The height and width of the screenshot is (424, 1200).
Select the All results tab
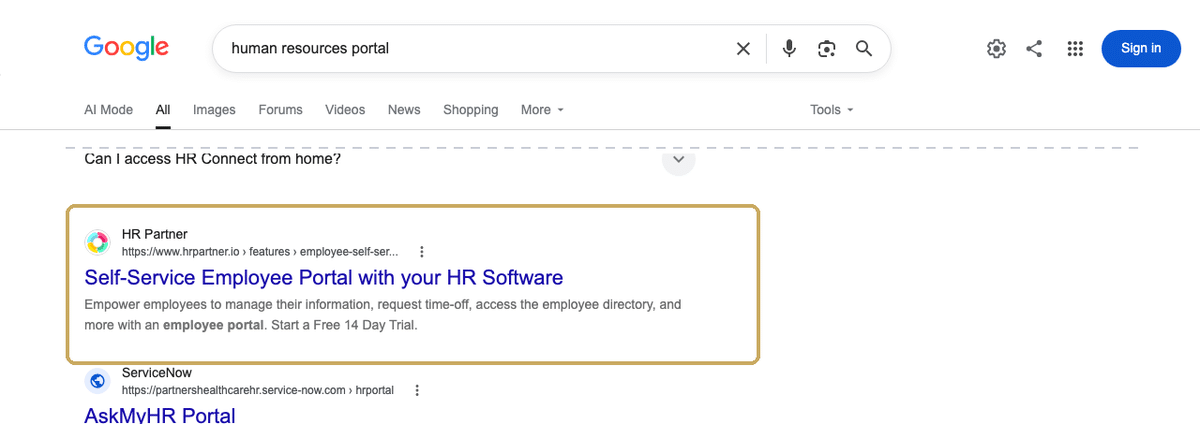click(x=163, y=110)
